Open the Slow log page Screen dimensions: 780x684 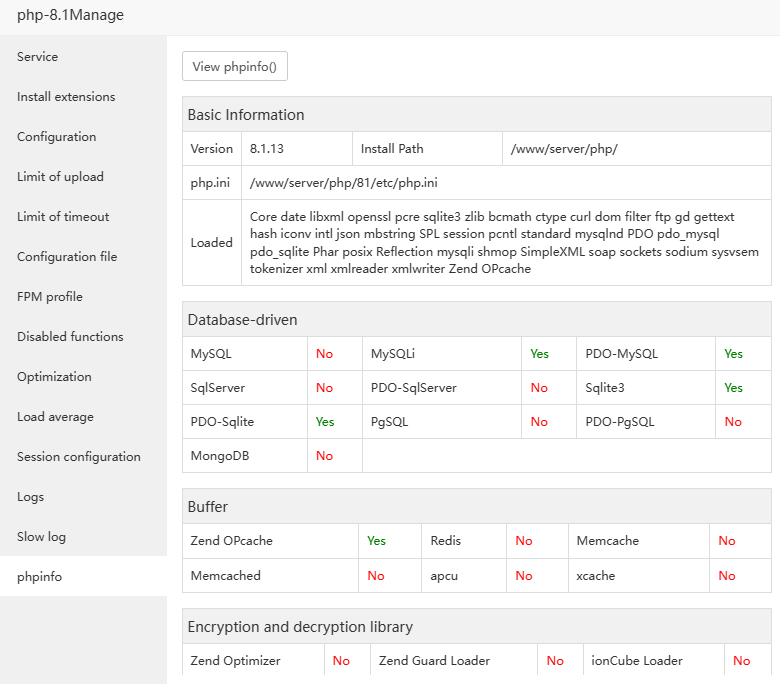[41, 537]
